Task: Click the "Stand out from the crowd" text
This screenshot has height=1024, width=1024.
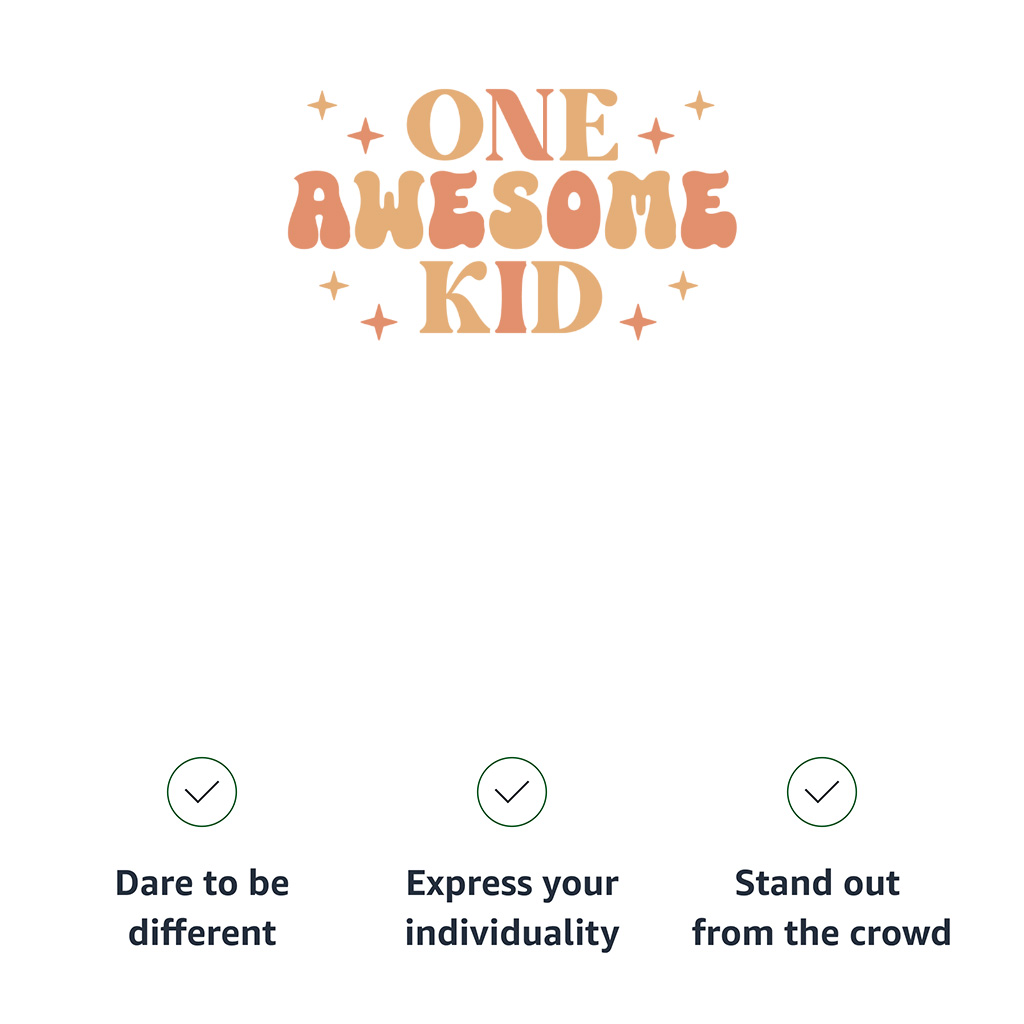Action: pyautogui.click(x=821, y=908)
